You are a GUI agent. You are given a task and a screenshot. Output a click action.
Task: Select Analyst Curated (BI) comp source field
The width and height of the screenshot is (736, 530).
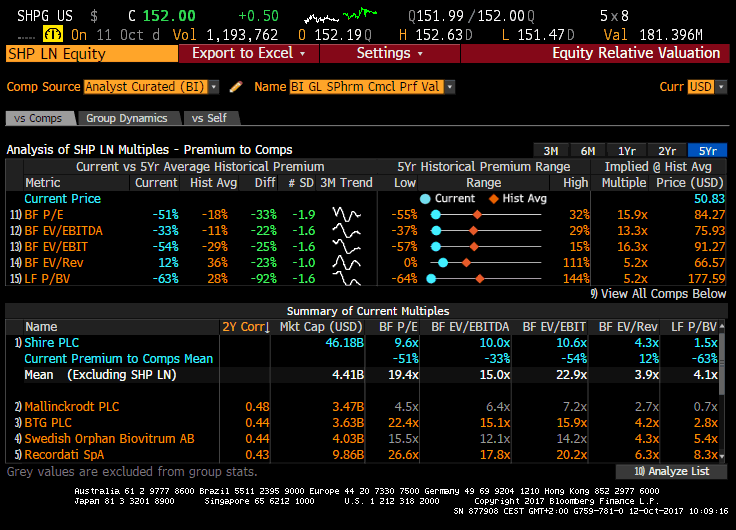pyautogui.click(x=146, y=87)
